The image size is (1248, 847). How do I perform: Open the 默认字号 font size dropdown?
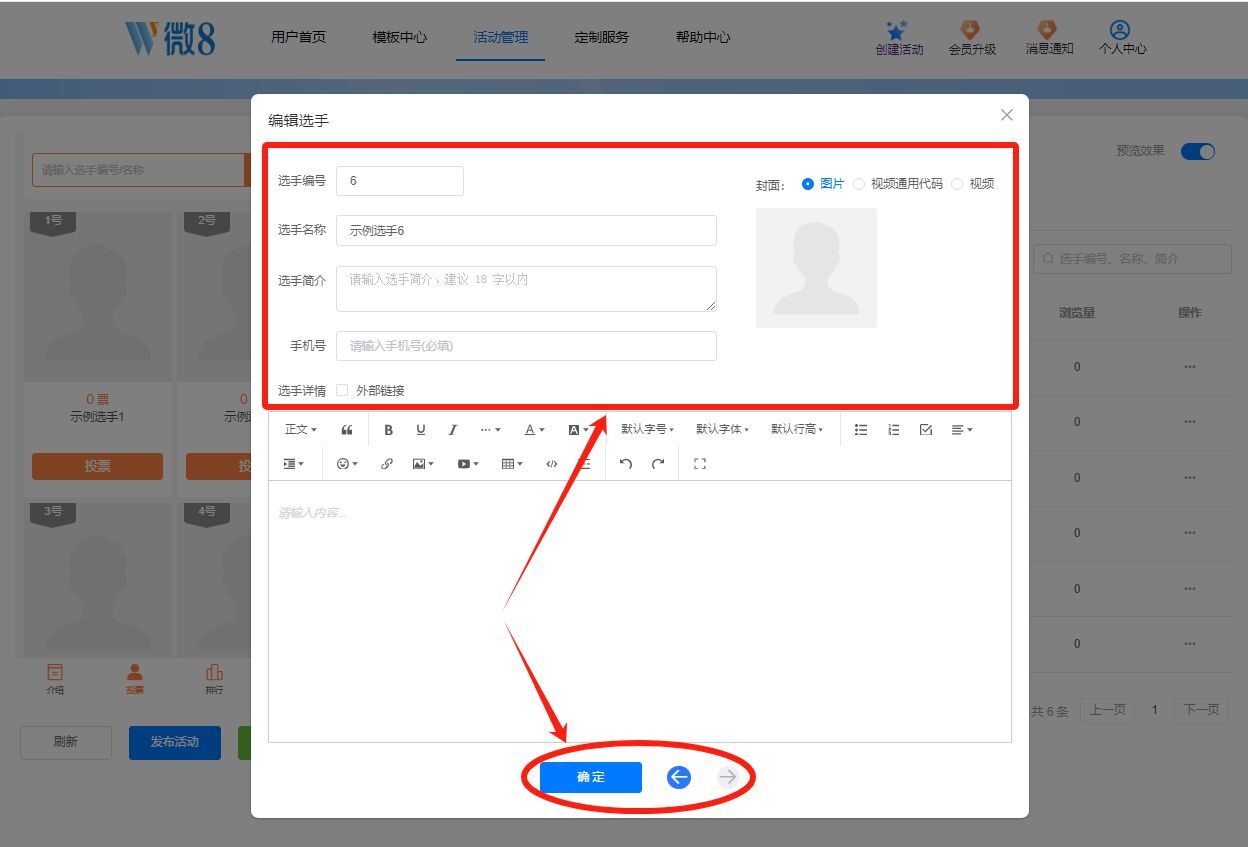(x=647, y=430)
